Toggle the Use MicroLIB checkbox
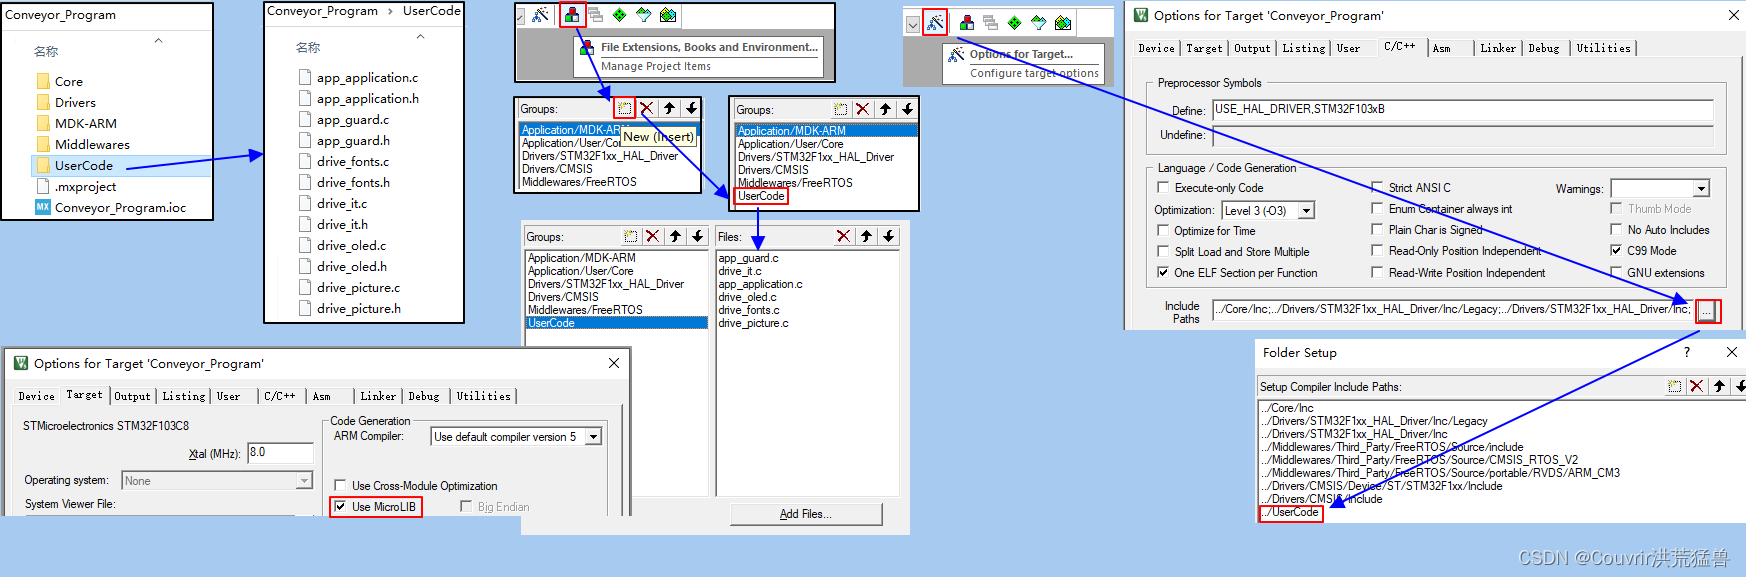 [340, 506]
